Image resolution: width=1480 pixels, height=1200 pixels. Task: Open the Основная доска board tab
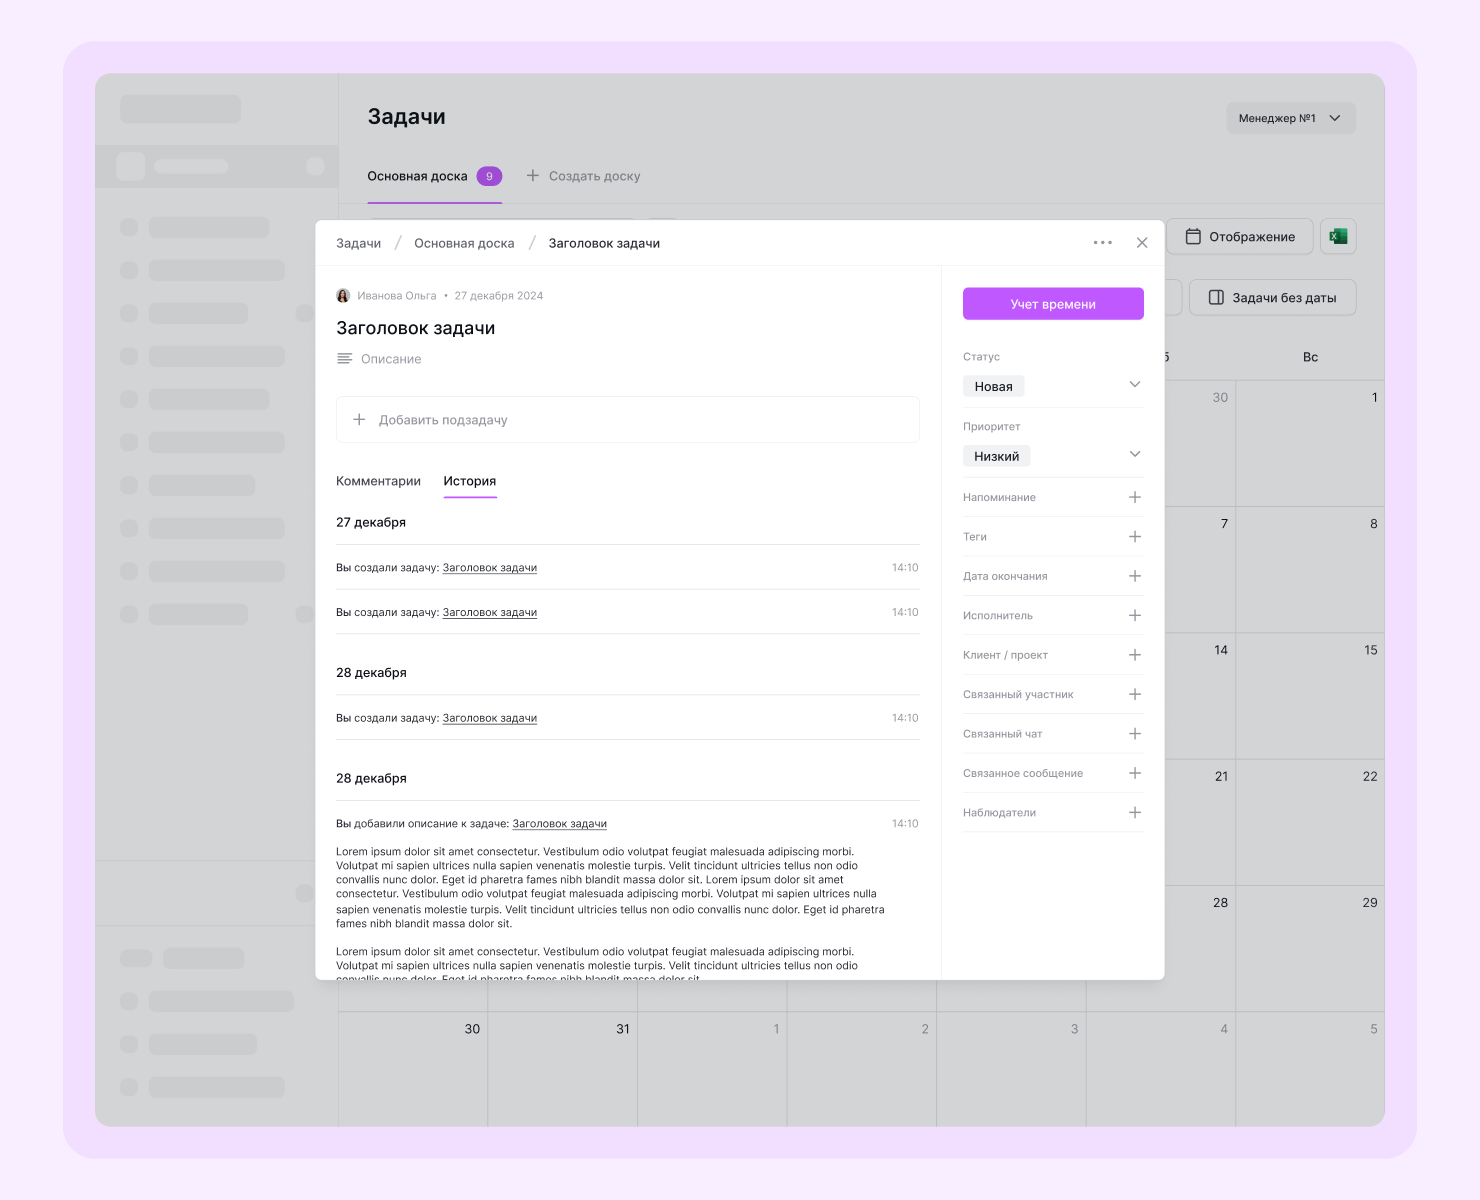(x=417, y=176)
